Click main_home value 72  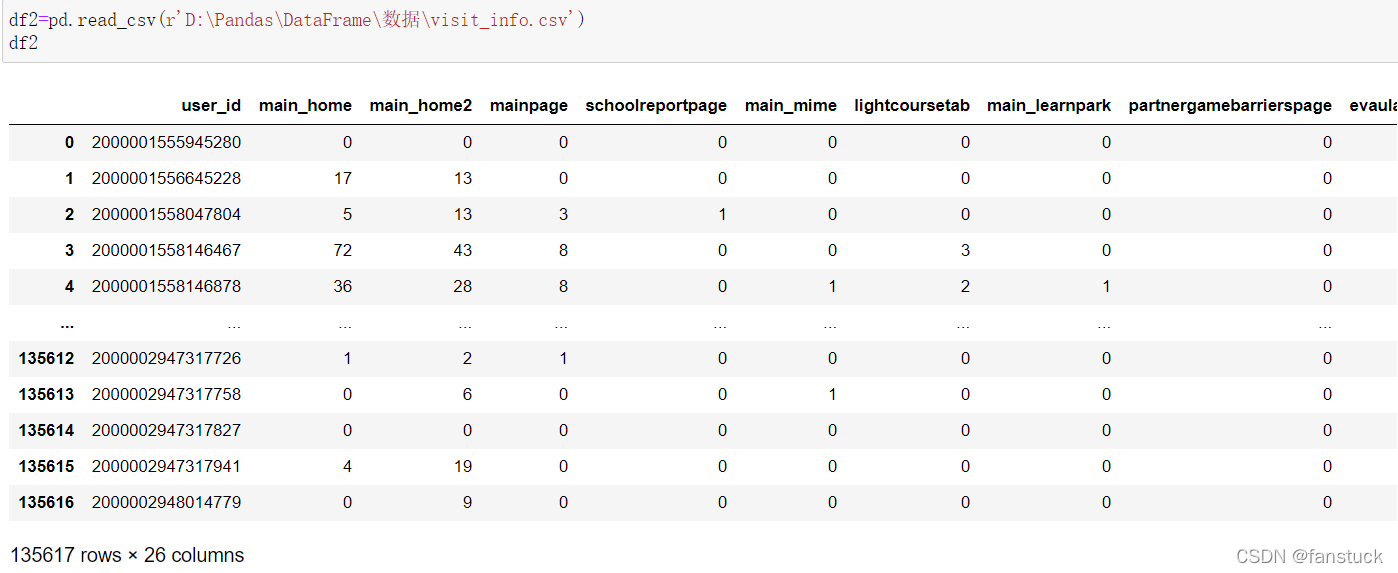click(x=342, y=250)
